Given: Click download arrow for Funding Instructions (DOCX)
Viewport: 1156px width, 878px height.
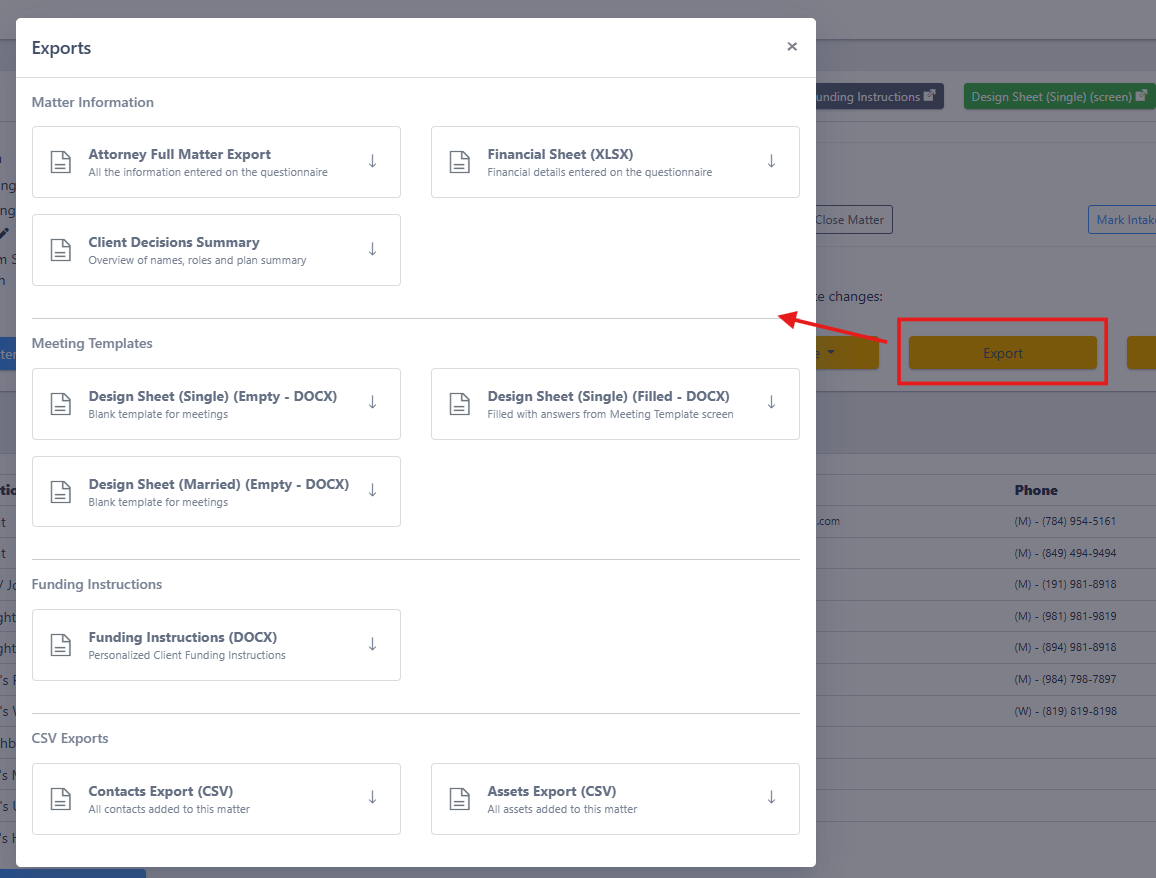Looking at the screenshot, I should point(372,644).
